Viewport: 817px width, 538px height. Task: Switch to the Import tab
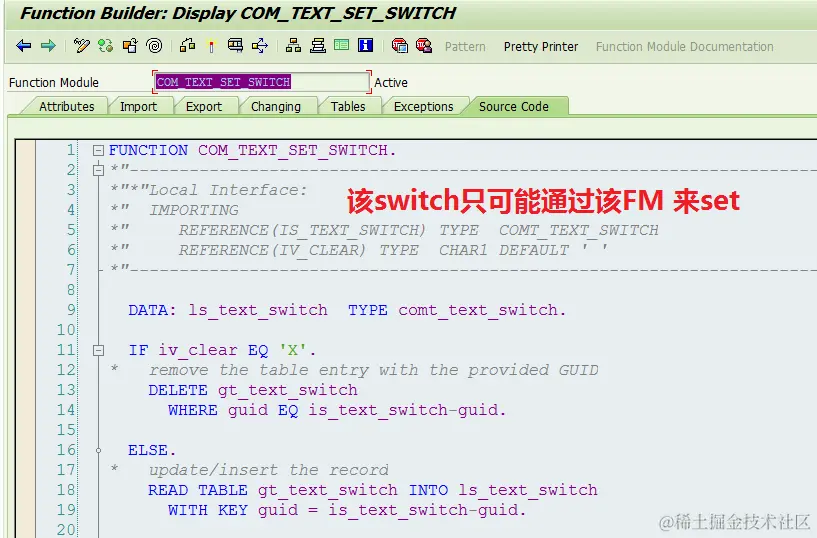click(x=138, y=106)
